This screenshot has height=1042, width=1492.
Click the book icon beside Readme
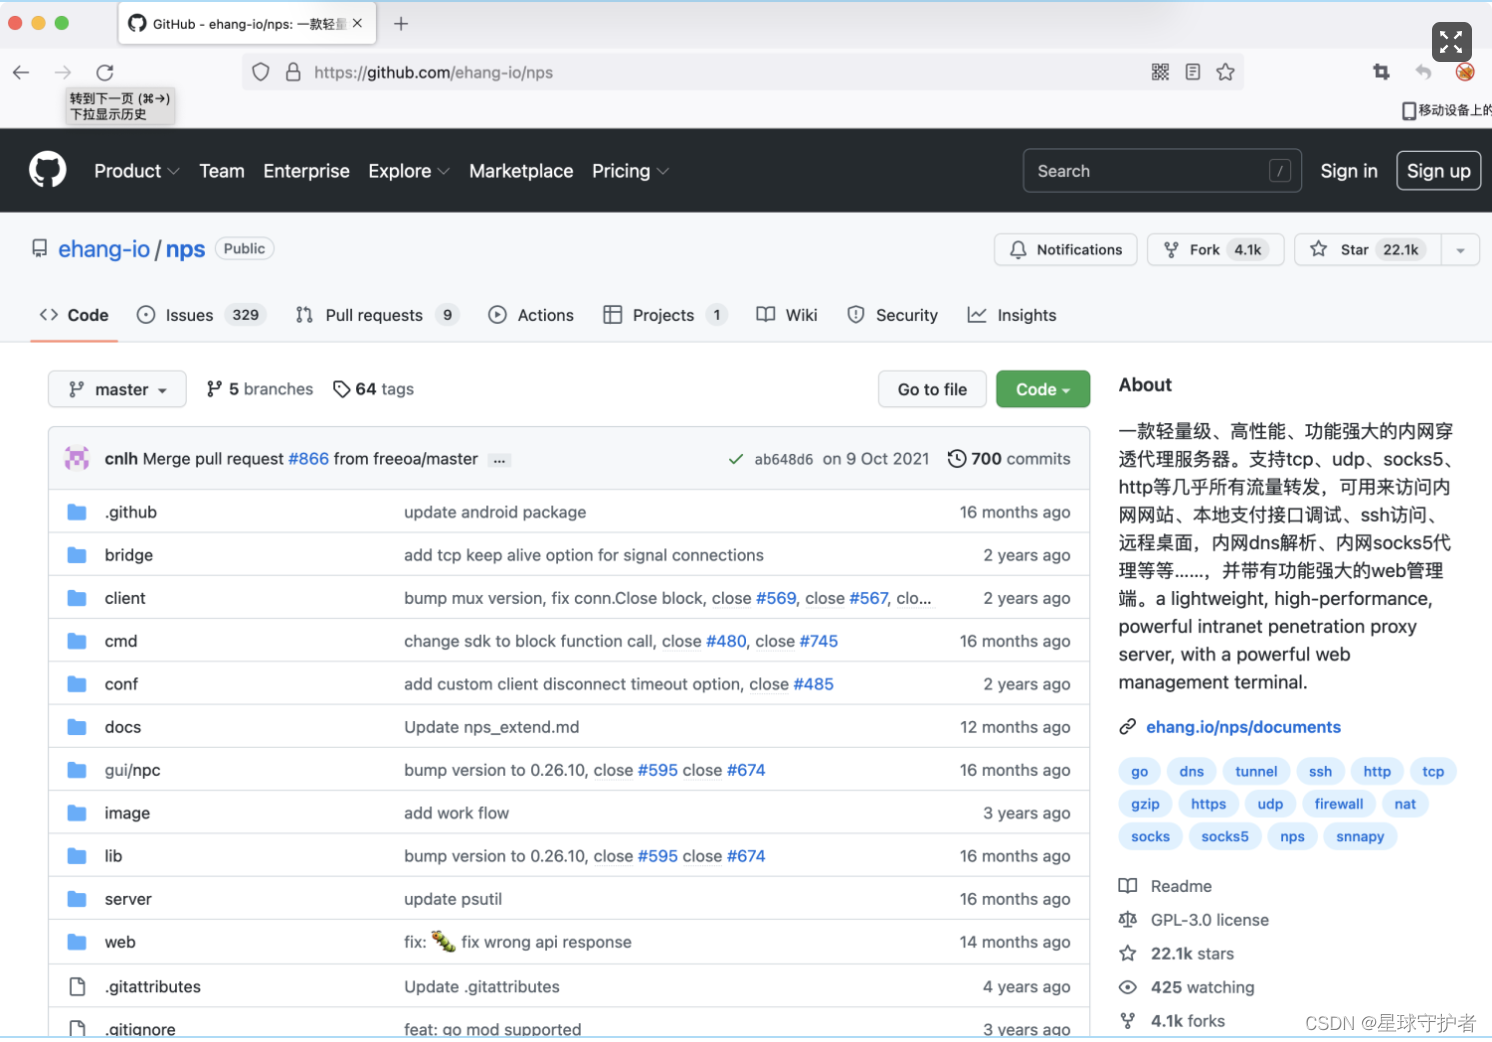tap(1128, 886)
